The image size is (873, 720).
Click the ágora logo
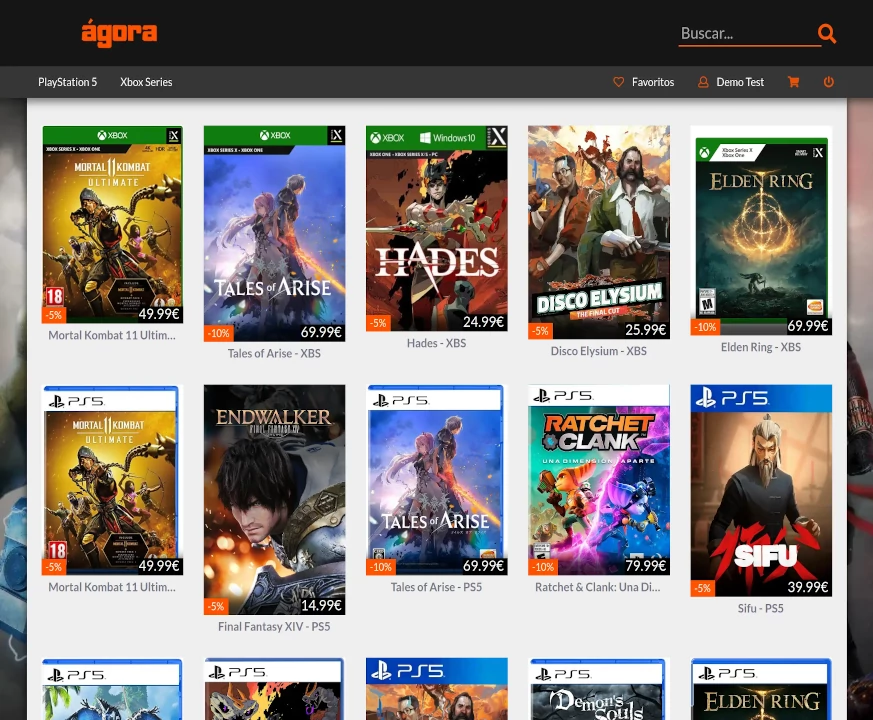coord(119,33)
